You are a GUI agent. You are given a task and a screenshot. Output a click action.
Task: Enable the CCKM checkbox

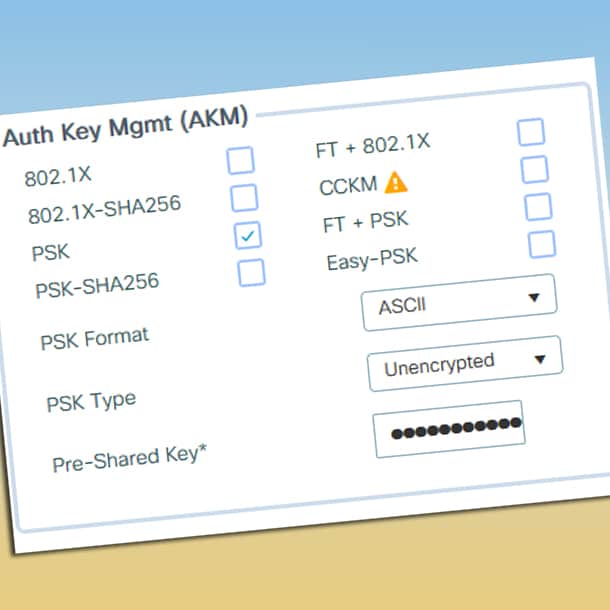(535, 168)
